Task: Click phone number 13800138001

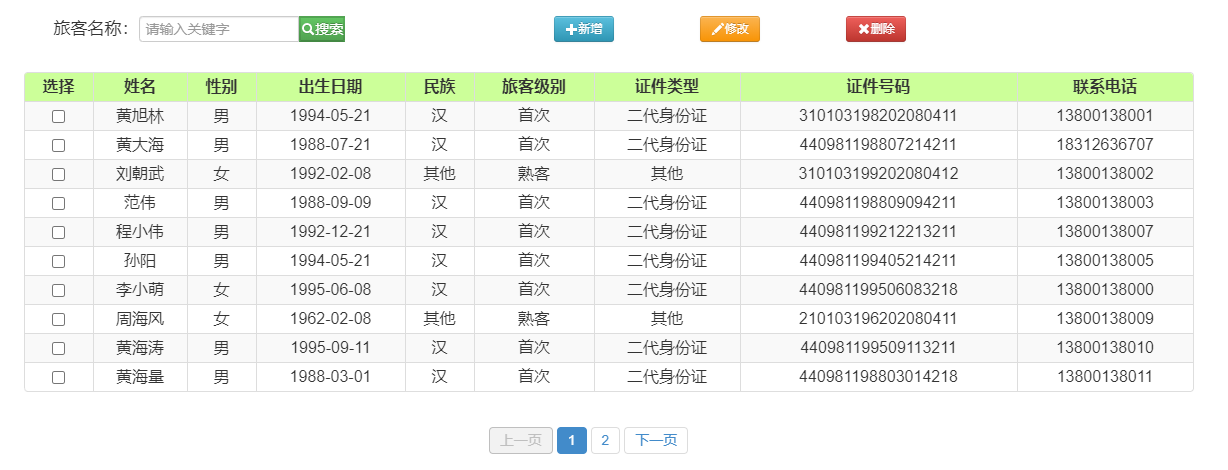Action: [x=1105, y=116]
